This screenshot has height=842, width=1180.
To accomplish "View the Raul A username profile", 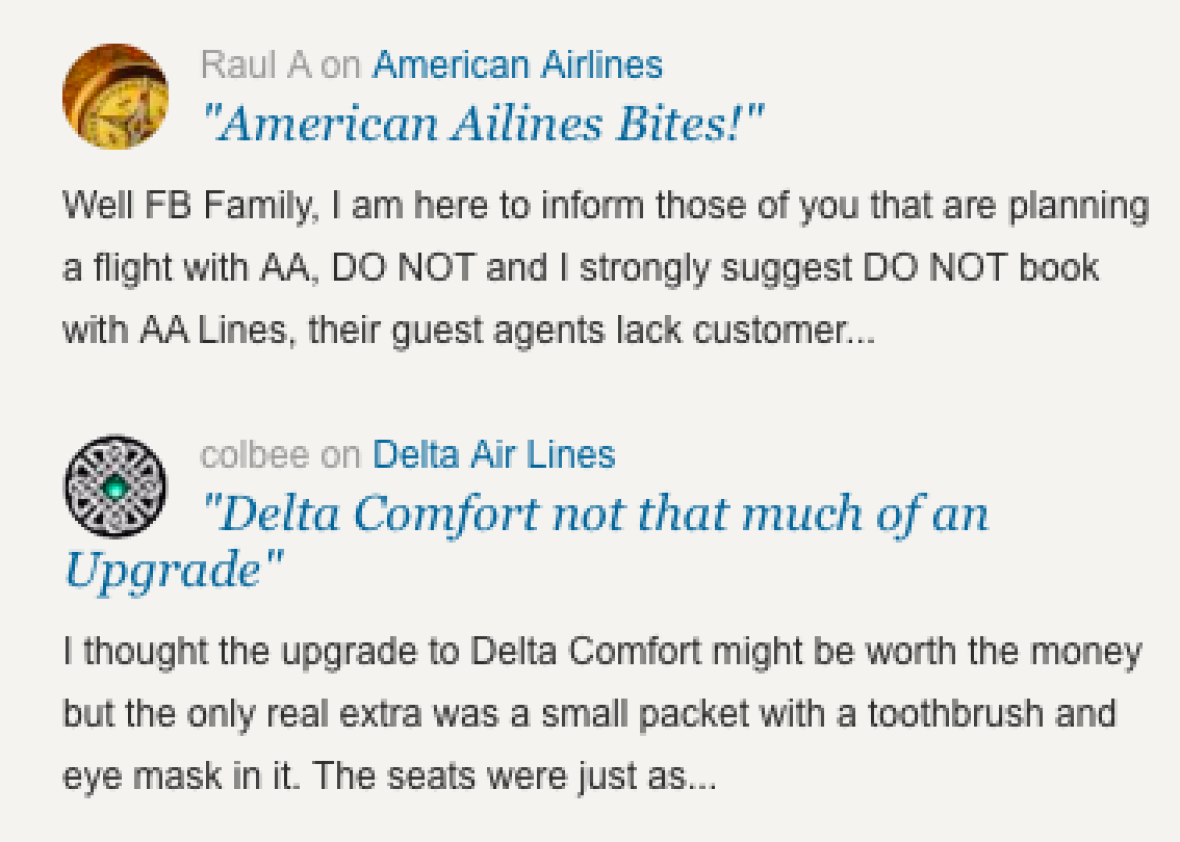I will click(256, 65).
